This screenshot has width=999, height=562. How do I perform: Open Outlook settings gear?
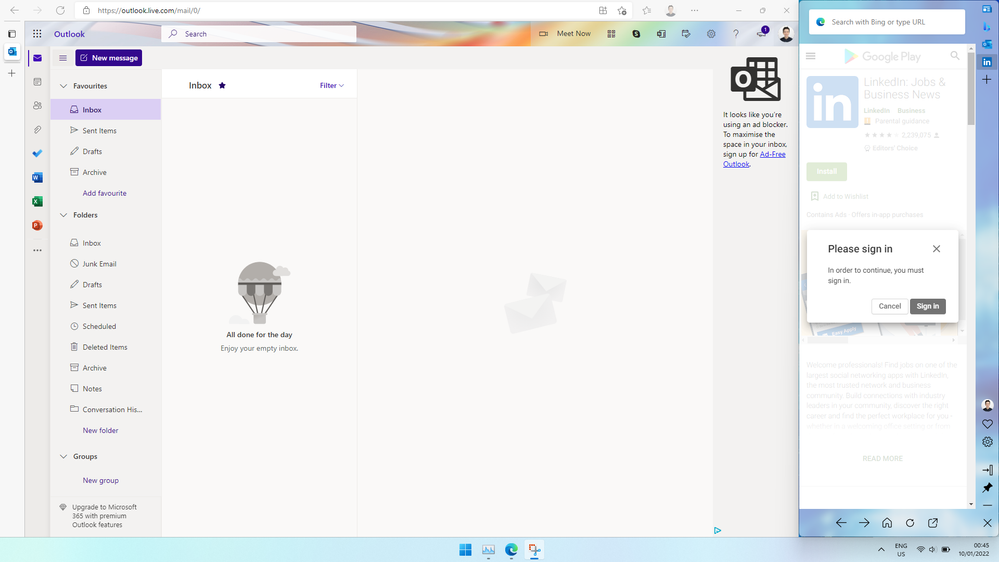(711, 34)
